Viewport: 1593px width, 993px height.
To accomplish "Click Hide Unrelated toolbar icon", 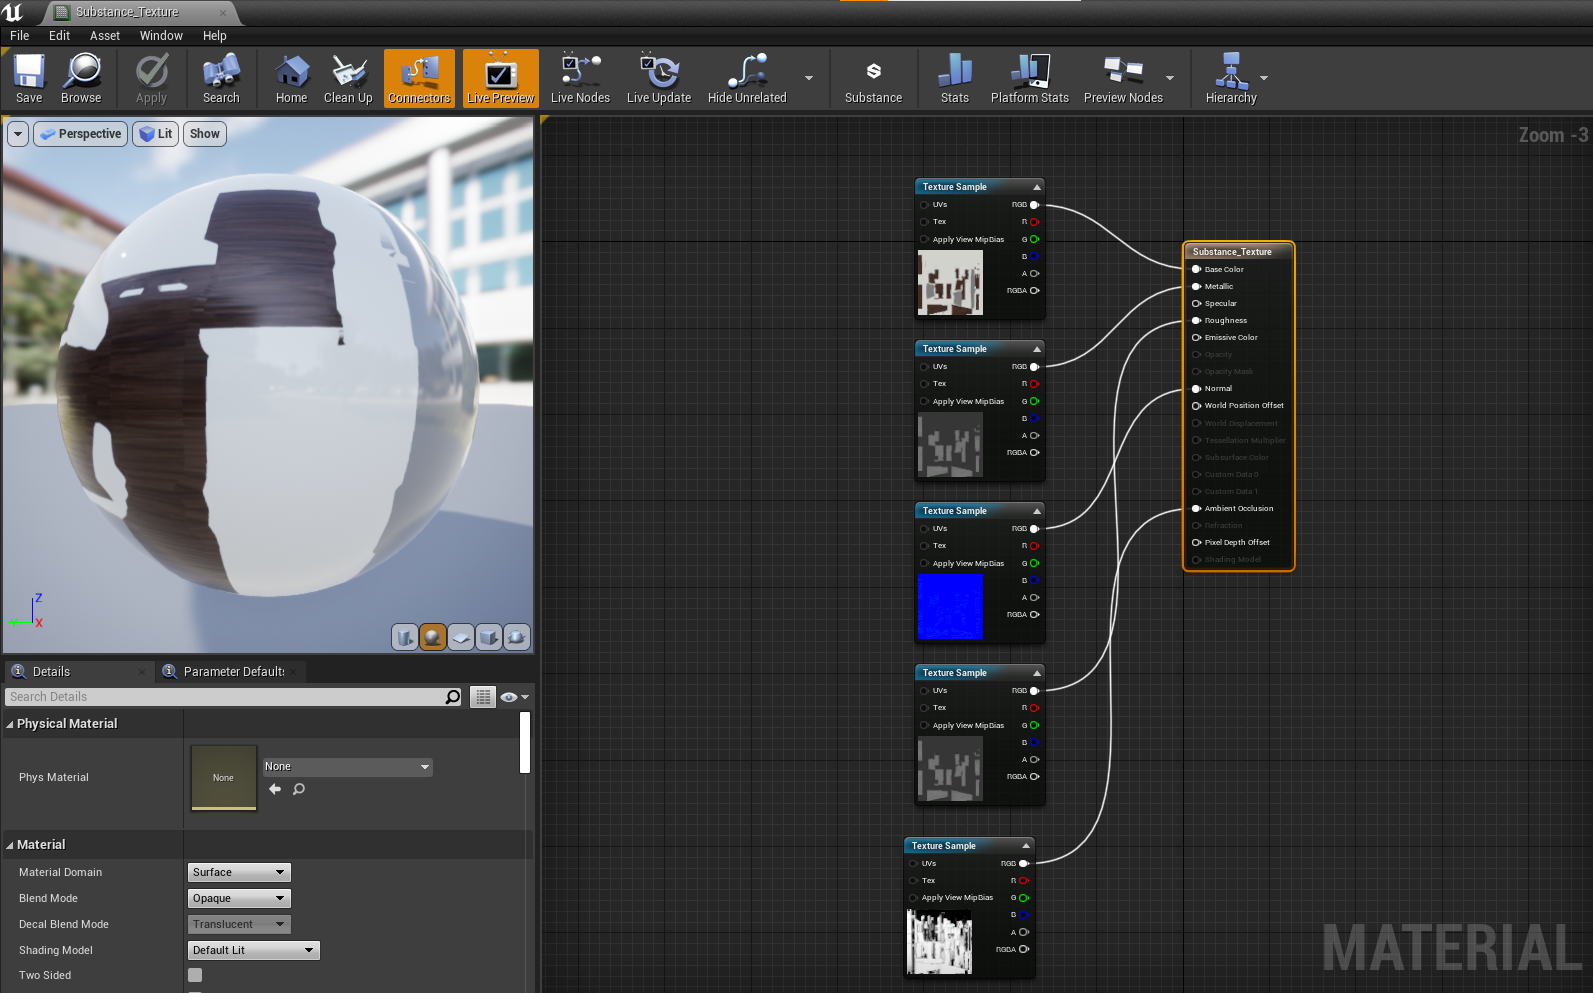I will pos(747,79).
